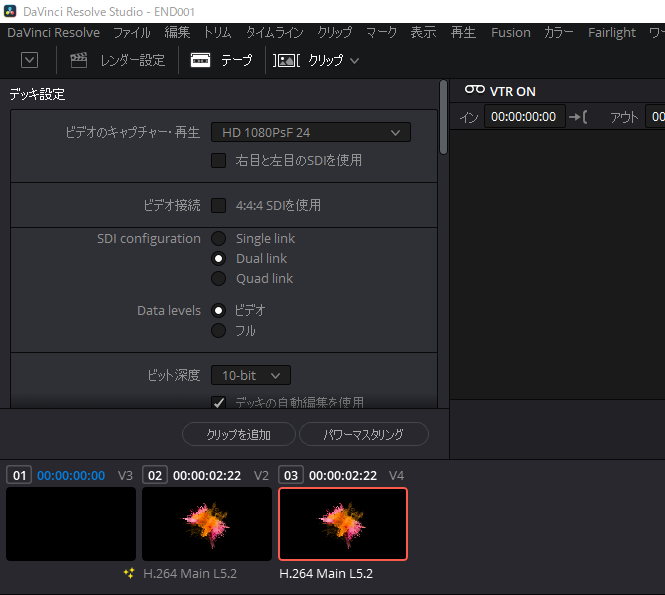
Task: Click the checkmark dropdown icon at top left
Action: click(x=29, y=60)
